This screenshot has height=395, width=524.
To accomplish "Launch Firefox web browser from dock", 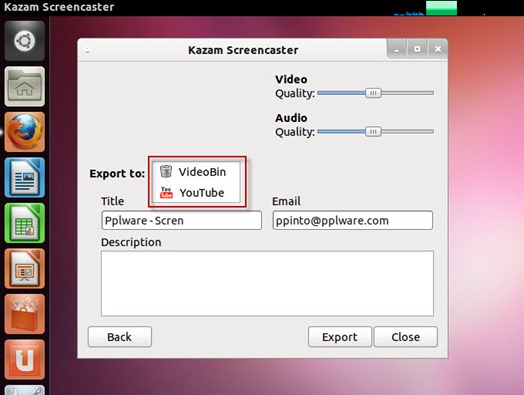I will tap(25, 132).
